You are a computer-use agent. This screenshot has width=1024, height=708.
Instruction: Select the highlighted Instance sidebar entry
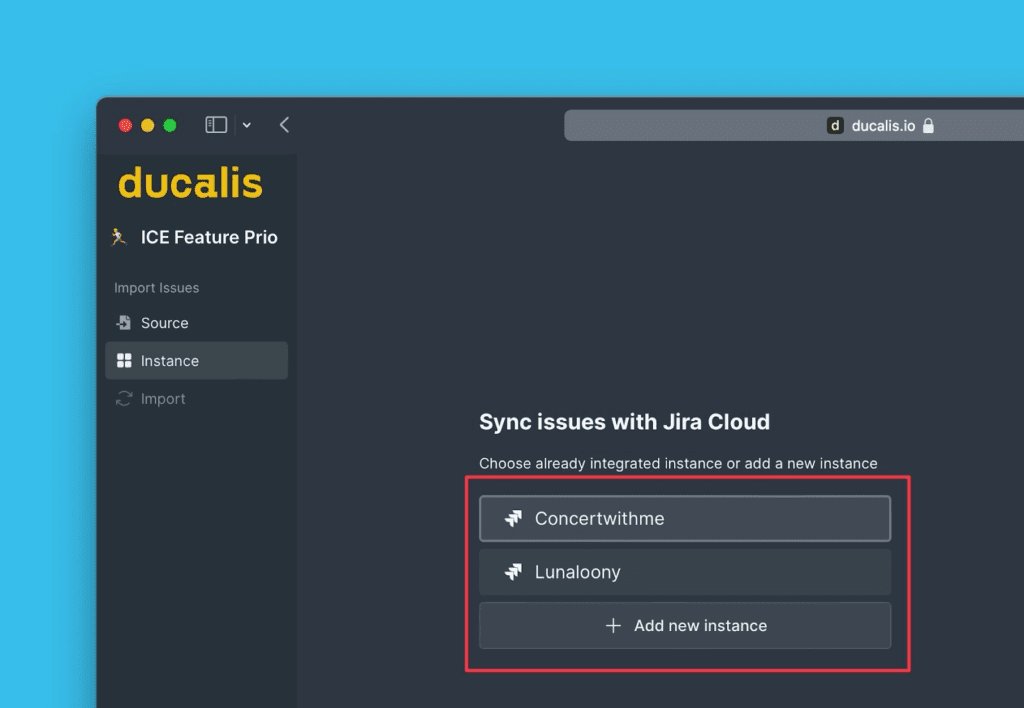(x=196, y=360)
